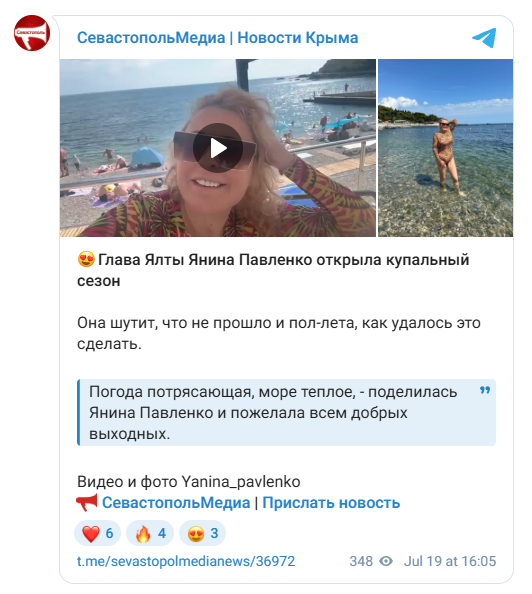The height and width of the screenshot is (594, 532).
Task: Click the 348 view count
Action: pos(361,561)
